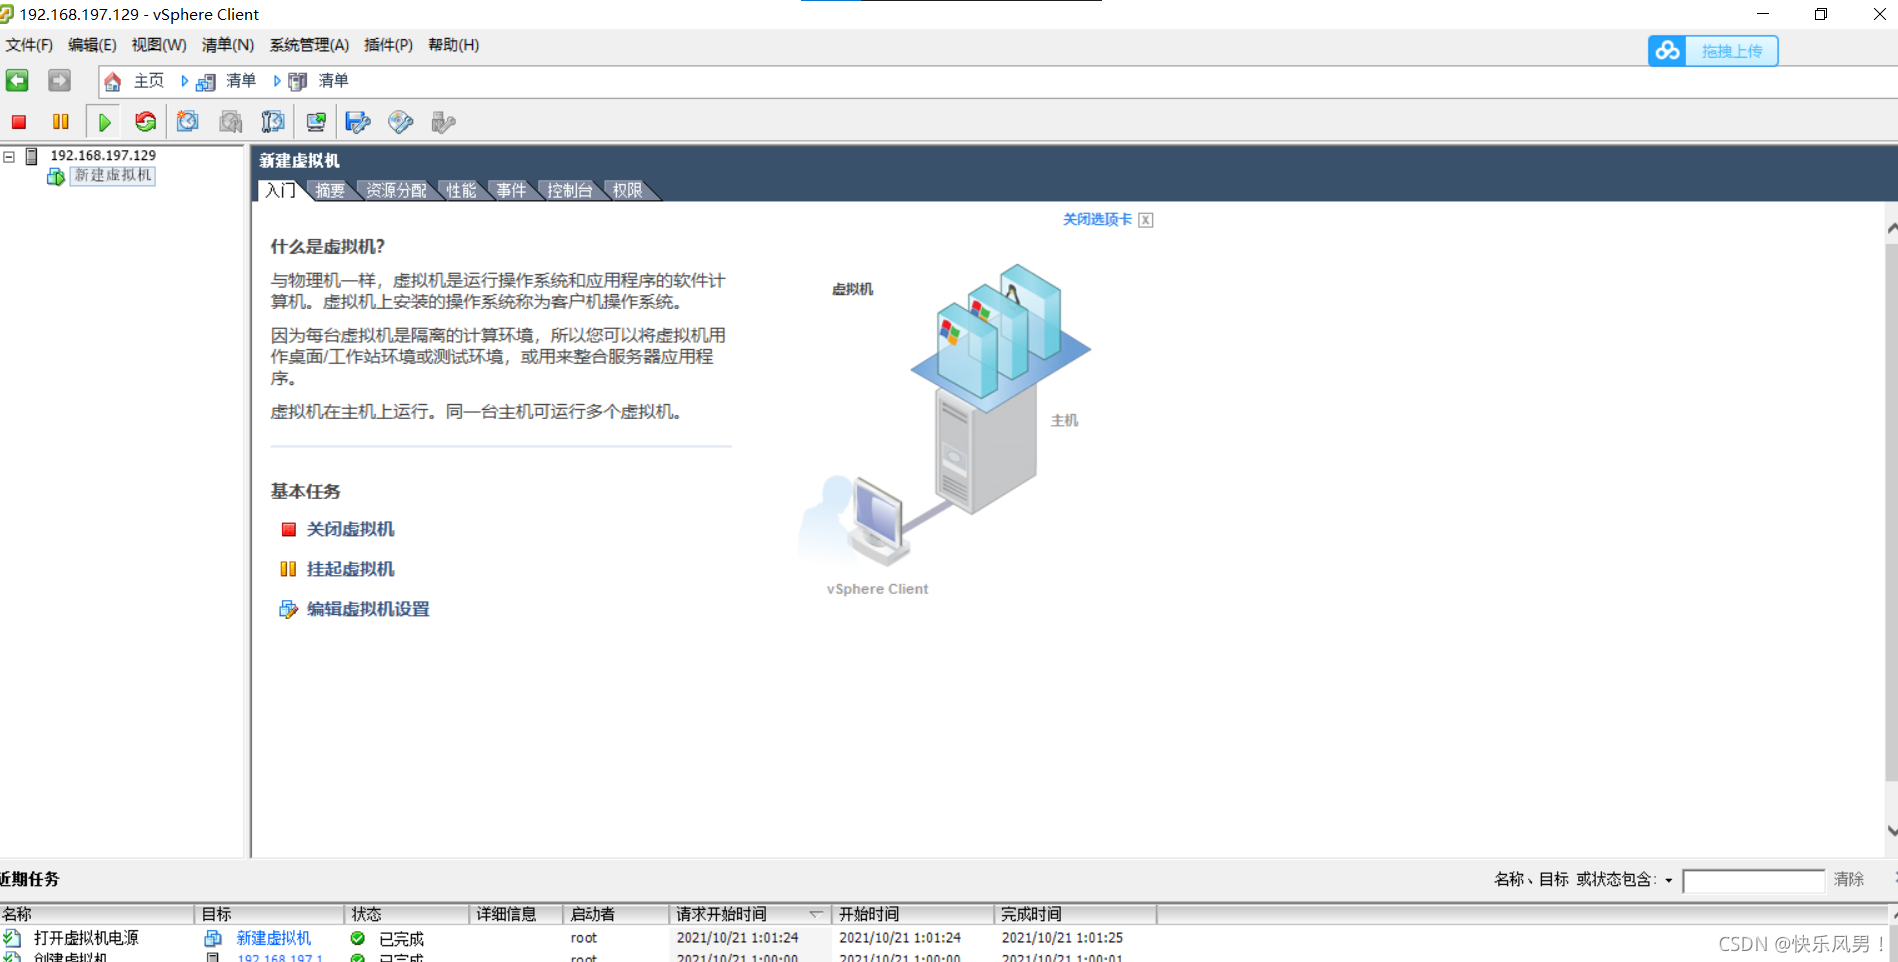Switch to the 控制台 tab
Image resolution: width=1898 pixels, height=962 pixels.
coord(570,190)
